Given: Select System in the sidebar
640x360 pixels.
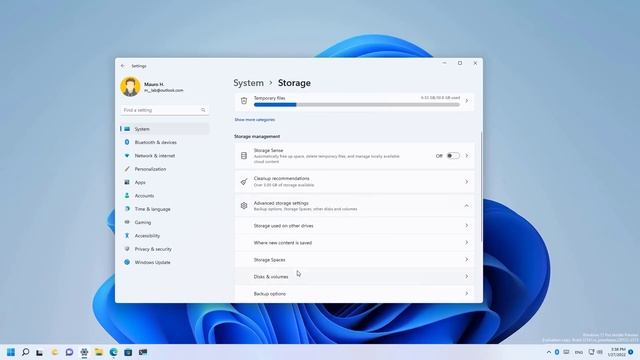Looking at the screenshot, I should (165, 129).
